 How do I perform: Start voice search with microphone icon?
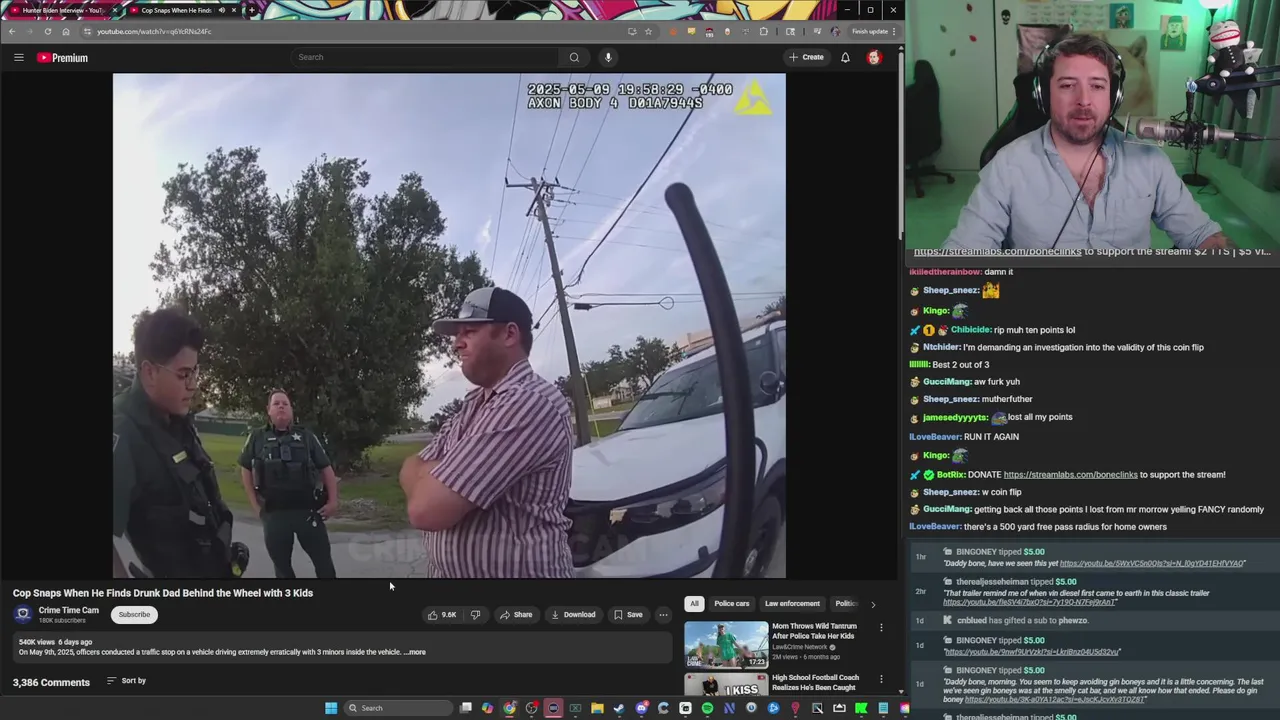(x=608, y=57)
